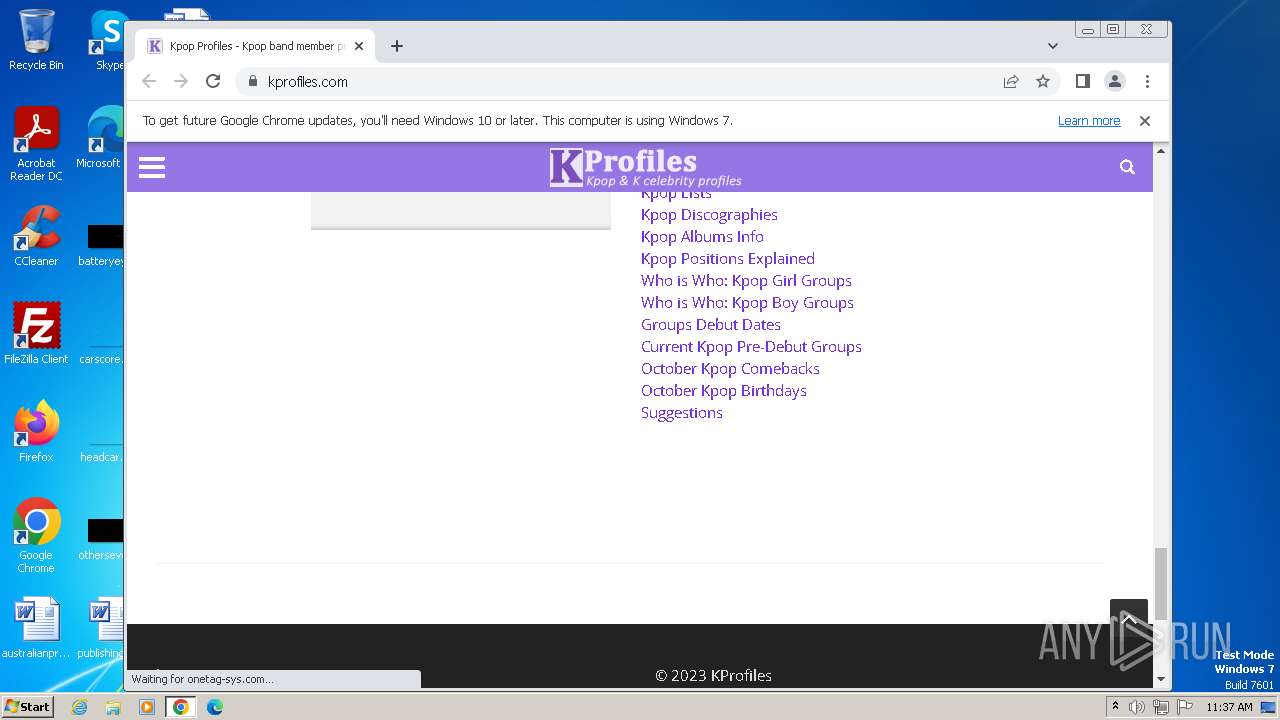Image resolution: width=1280 pixels, height=720 pixels.
Task: Click the padlock site info icon
Action: (x=252, y=82)
